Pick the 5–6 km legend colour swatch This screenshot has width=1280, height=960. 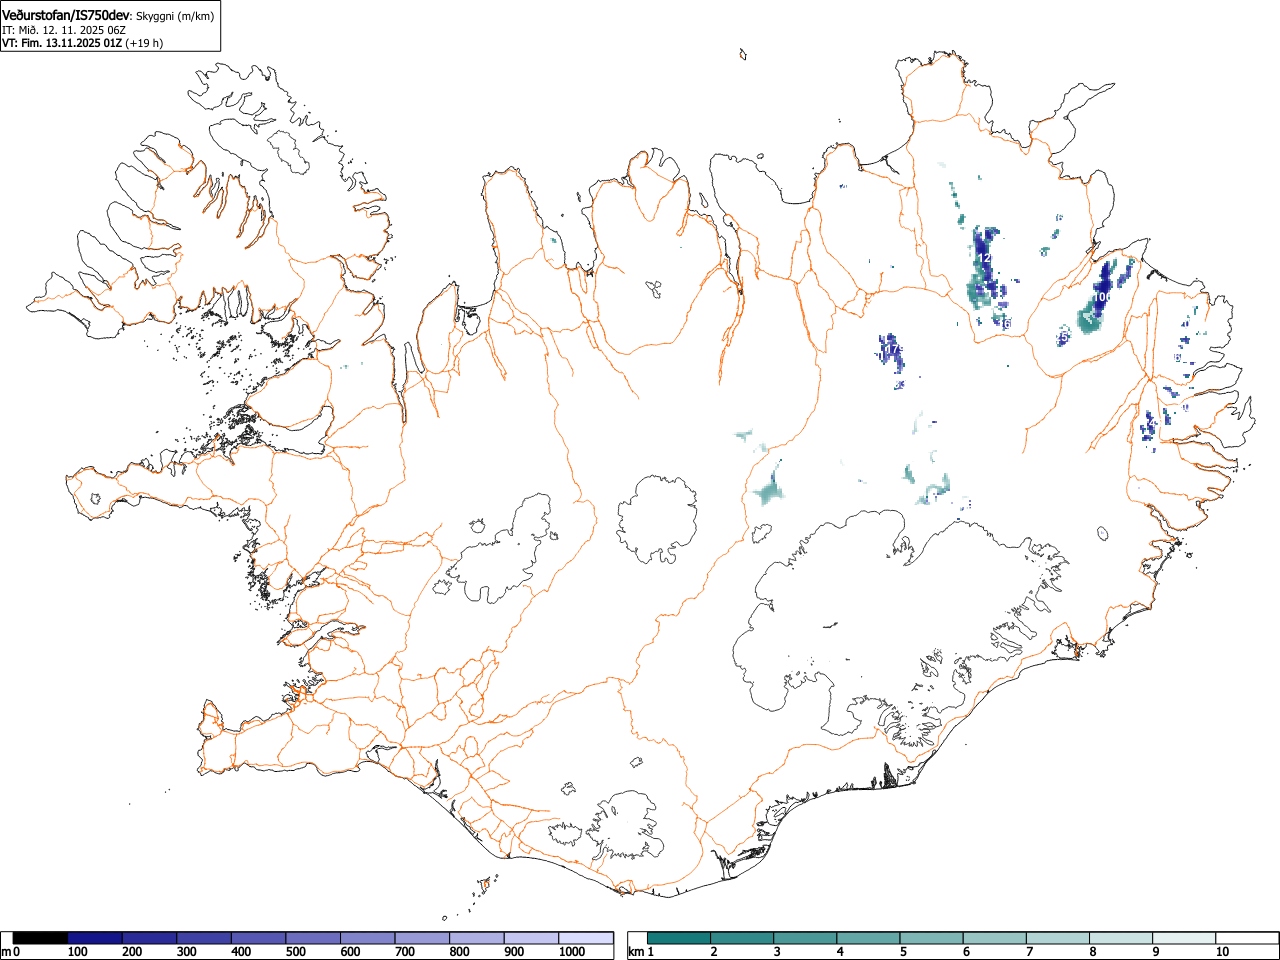932,938
